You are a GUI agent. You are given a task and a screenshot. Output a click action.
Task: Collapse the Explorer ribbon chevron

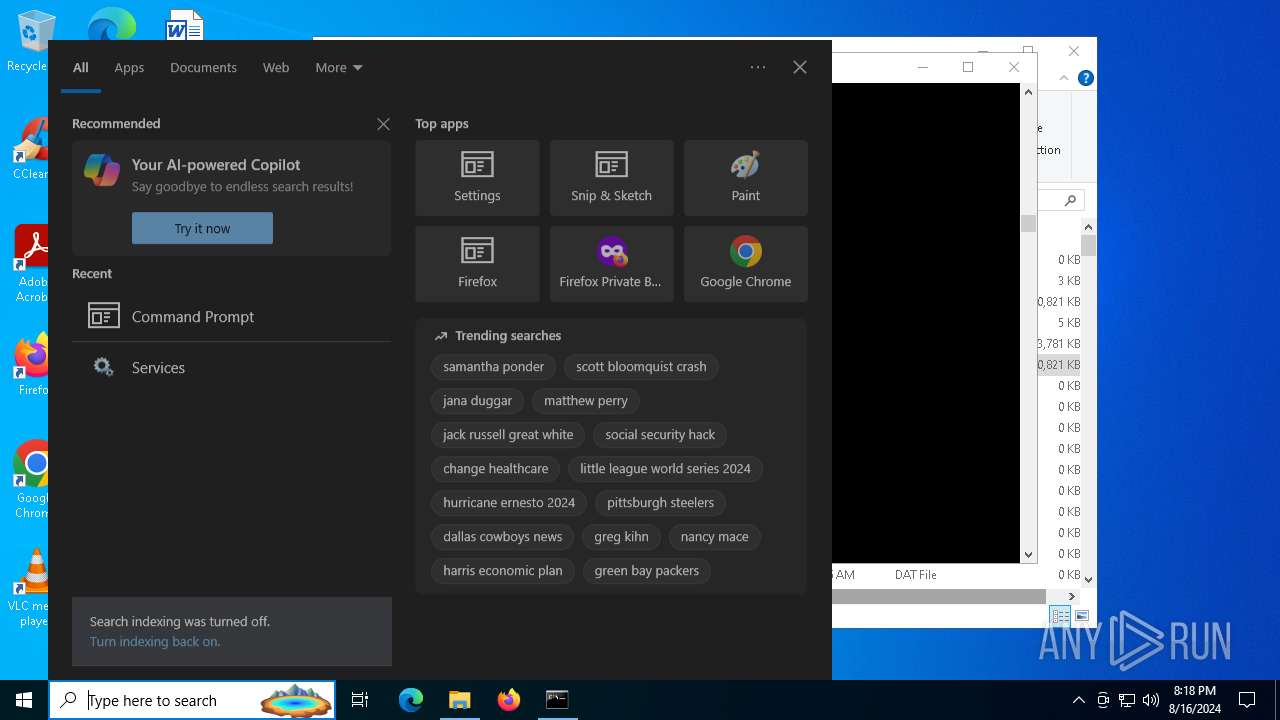[1065, 78]
